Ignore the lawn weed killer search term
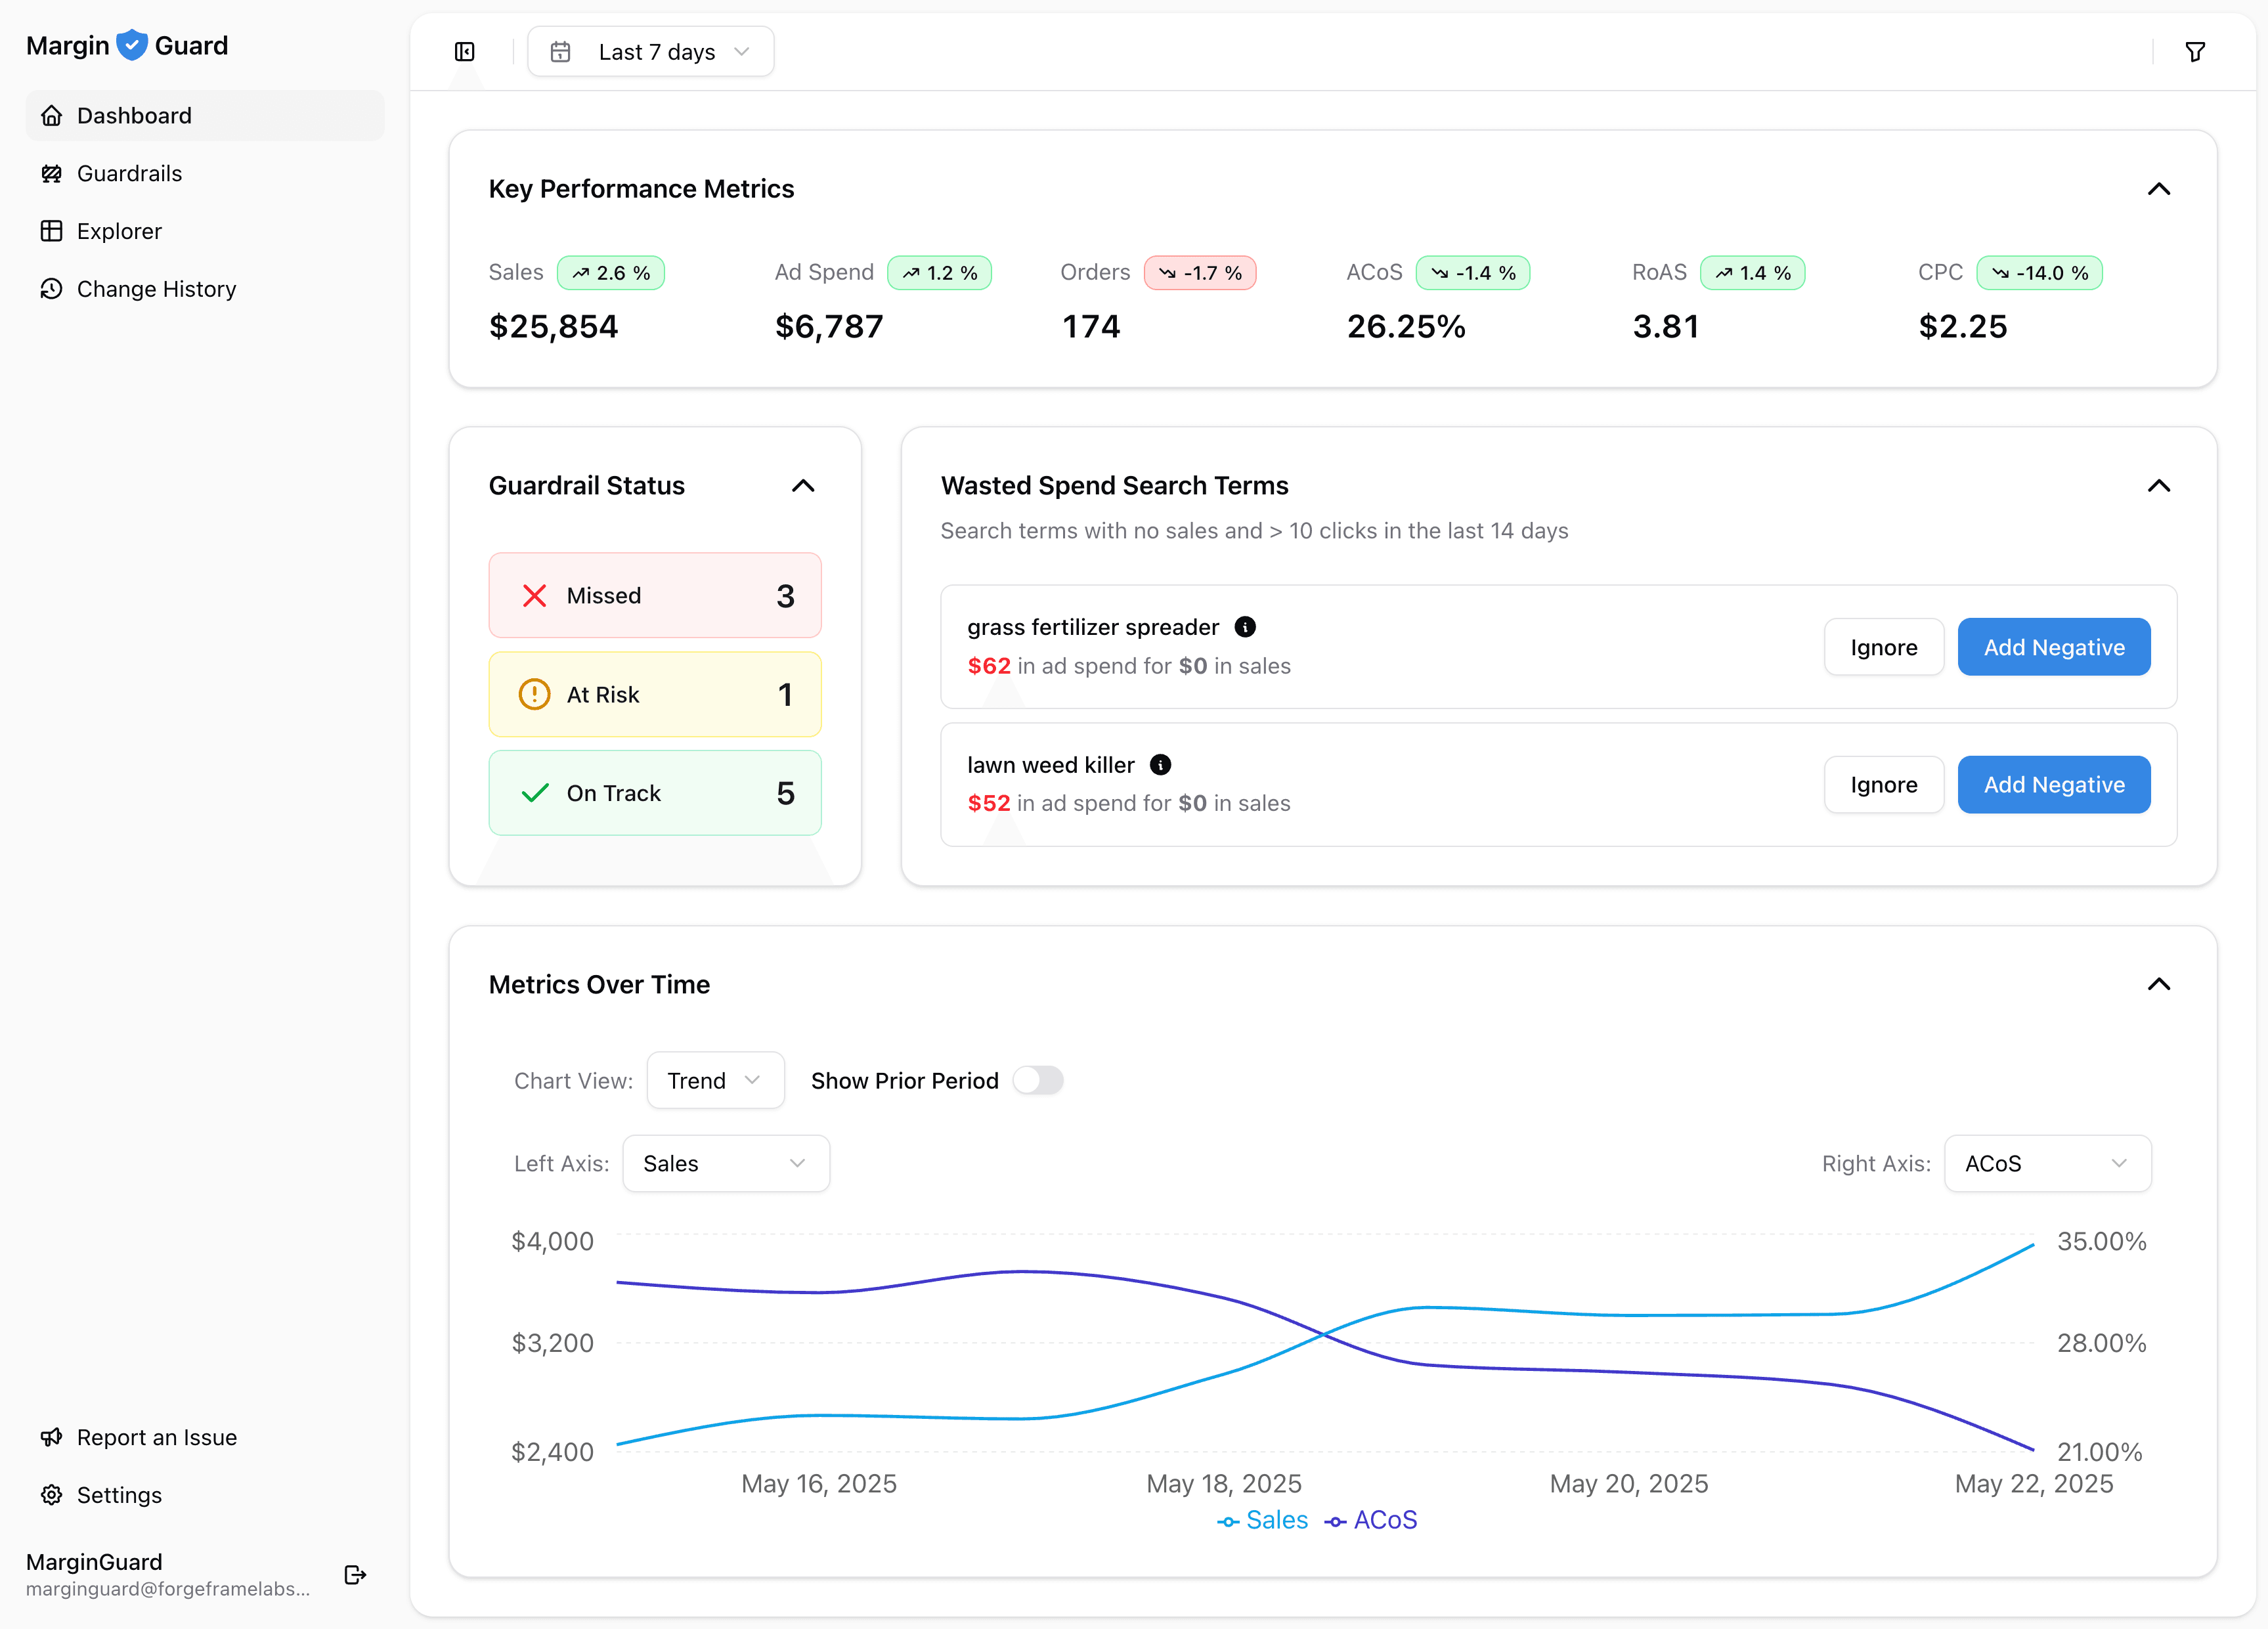 pyautogui.click(x=1883, y=784)
